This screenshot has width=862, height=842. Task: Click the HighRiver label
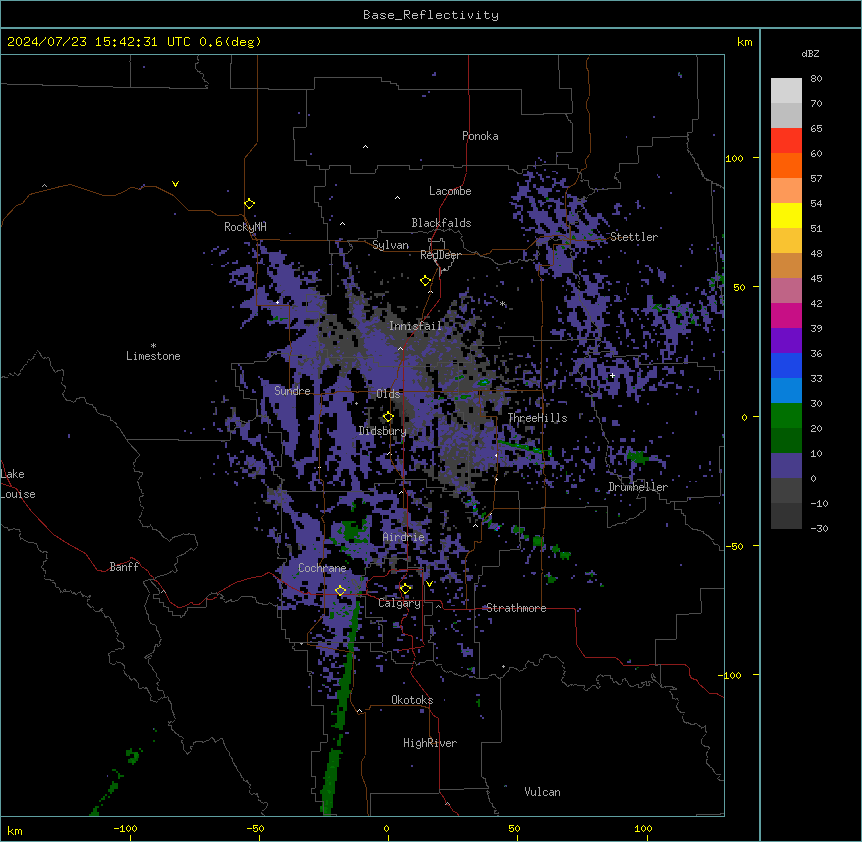point(430,743)
